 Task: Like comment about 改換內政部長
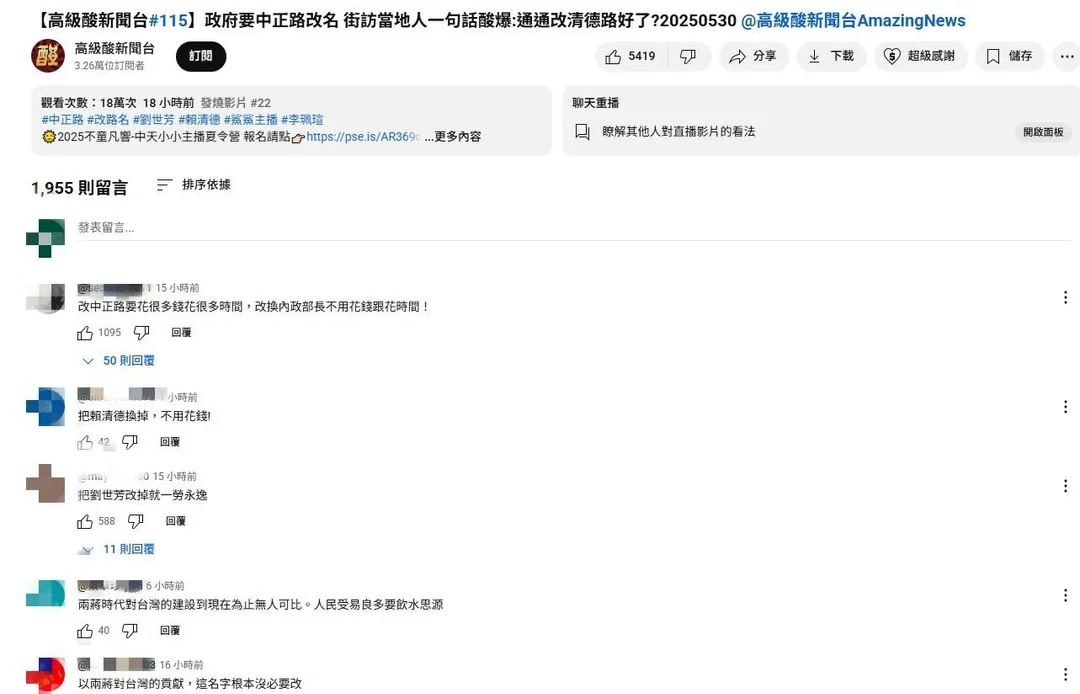click(x=85, y=333)
